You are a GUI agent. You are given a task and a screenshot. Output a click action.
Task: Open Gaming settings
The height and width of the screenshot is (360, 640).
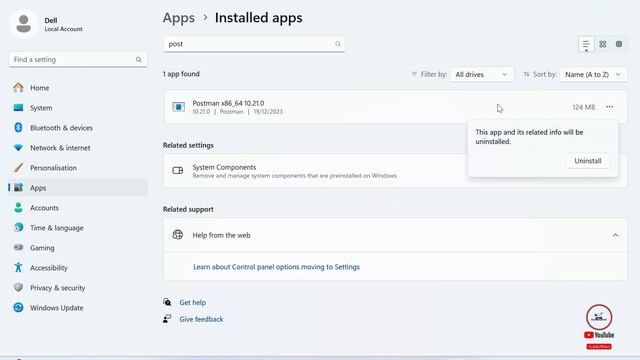point(78,248)
